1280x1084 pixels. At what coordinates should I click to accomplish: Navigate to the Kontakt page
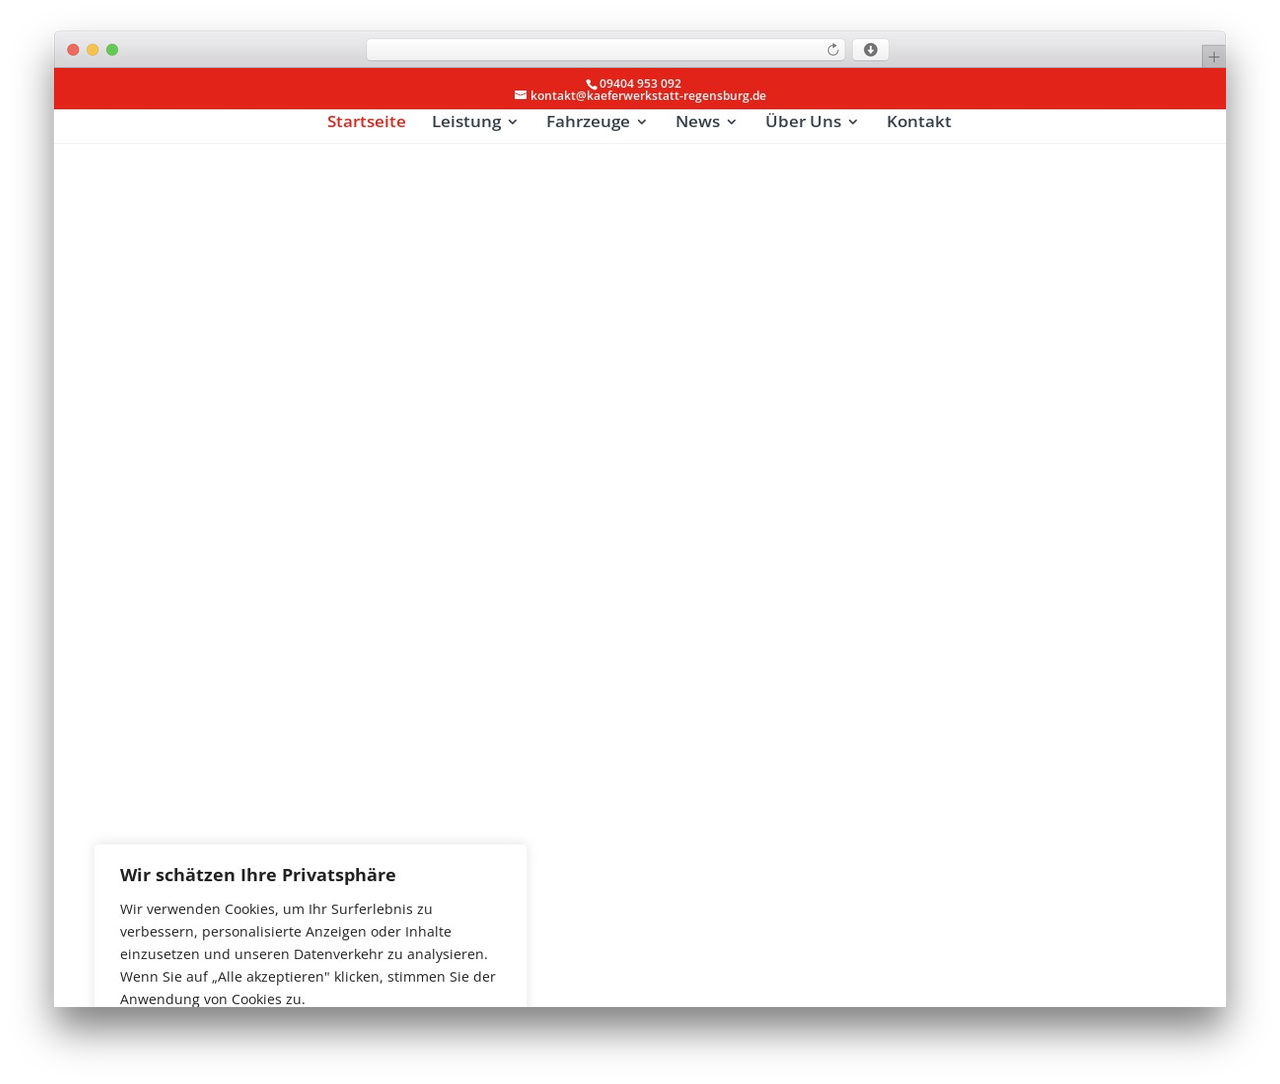[x=918, y=121]
